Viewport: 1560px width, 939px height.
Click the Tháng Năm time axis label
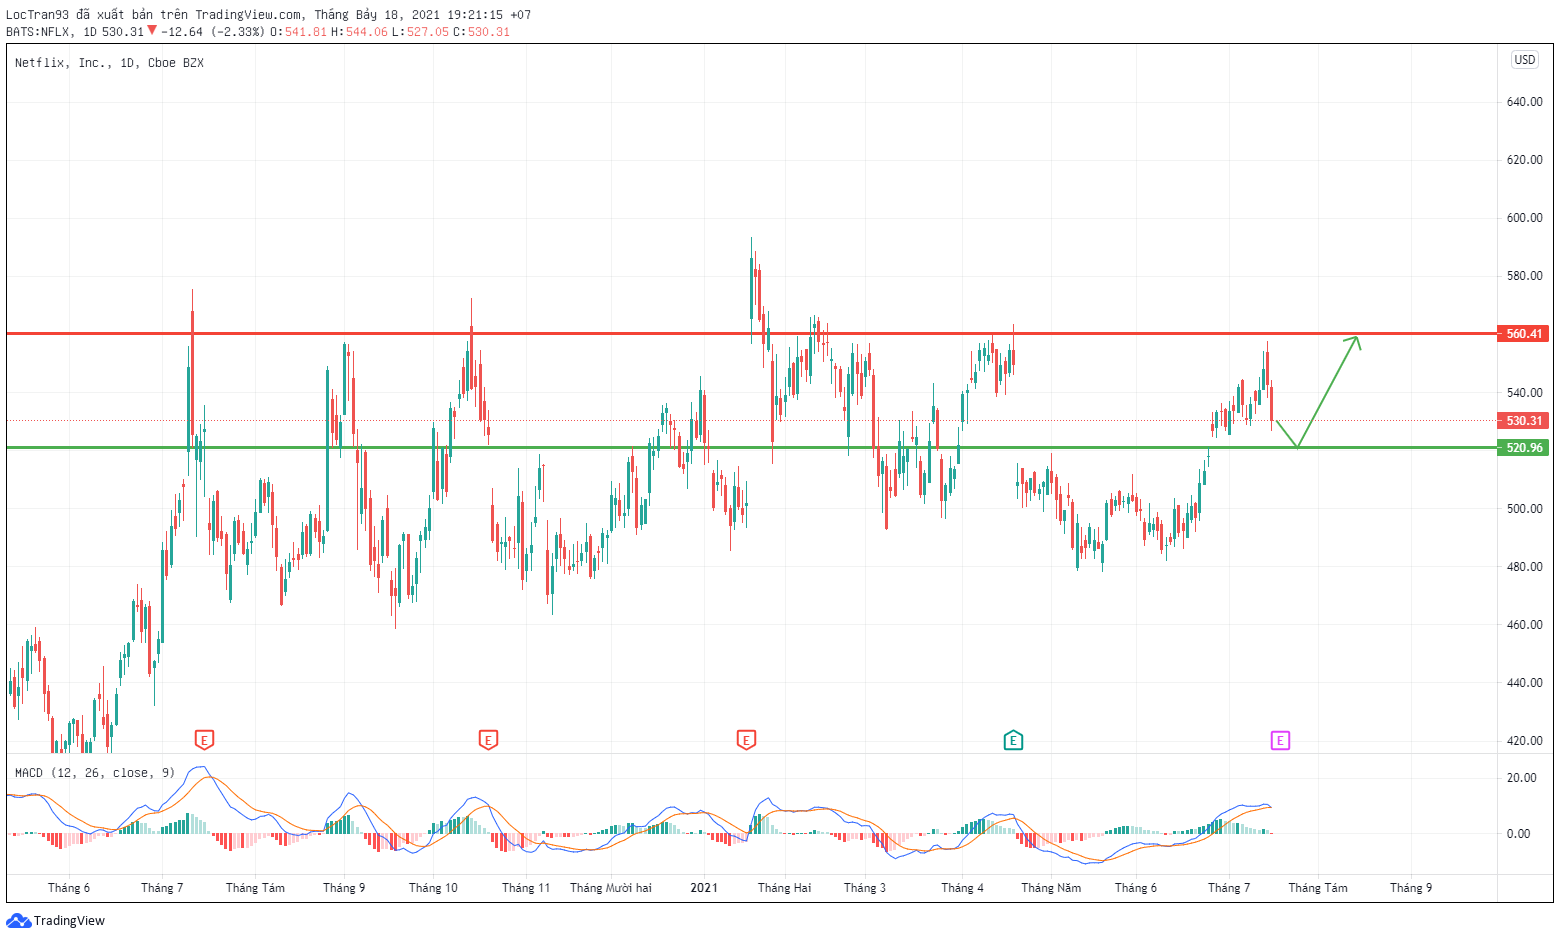point(1051,888)
